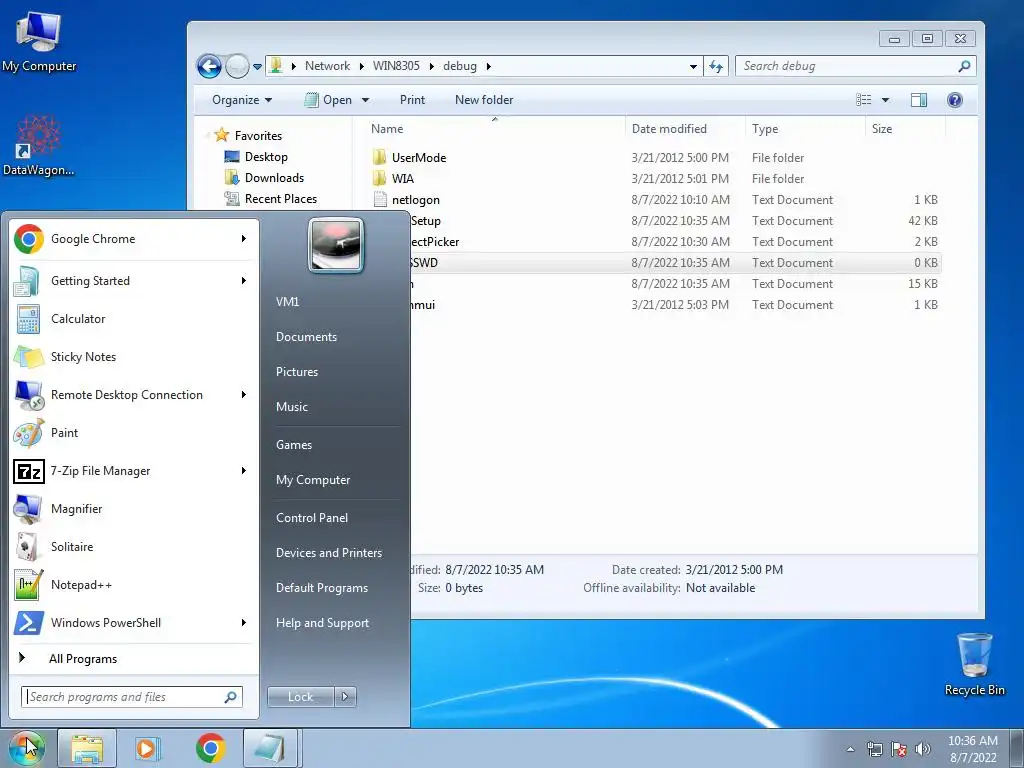The image size is (1024, 768).
Task: Select the Recycle Bin desktop icon
Action: point(974,664)
